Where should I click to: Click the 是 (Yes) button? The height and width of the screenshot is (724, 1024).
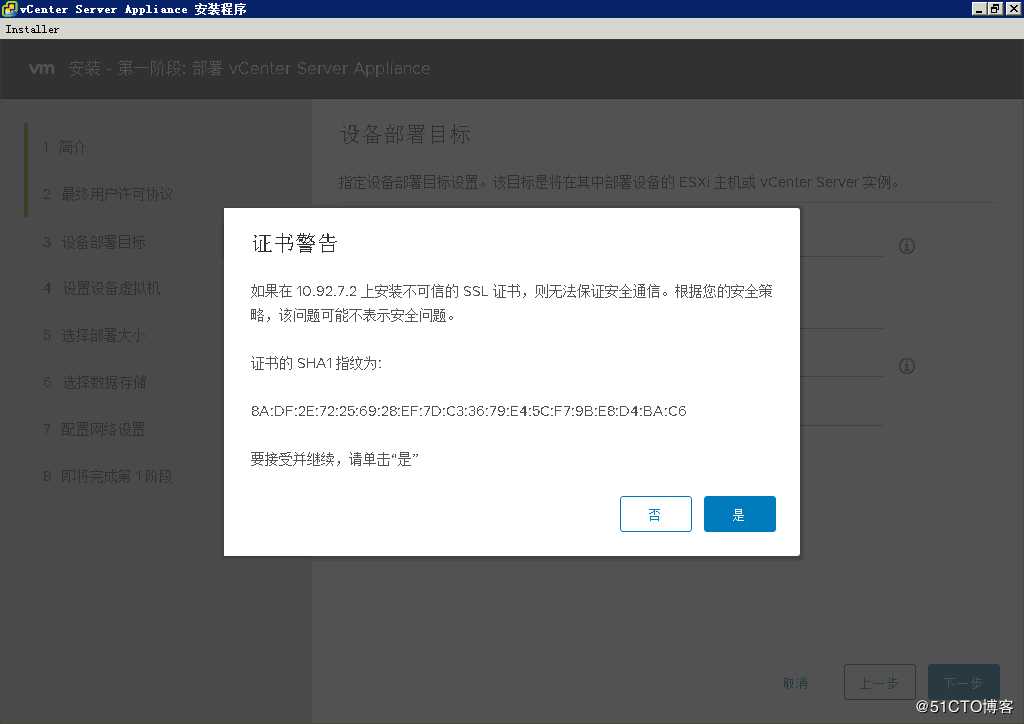pyautogui.click(x=739, y=514)
